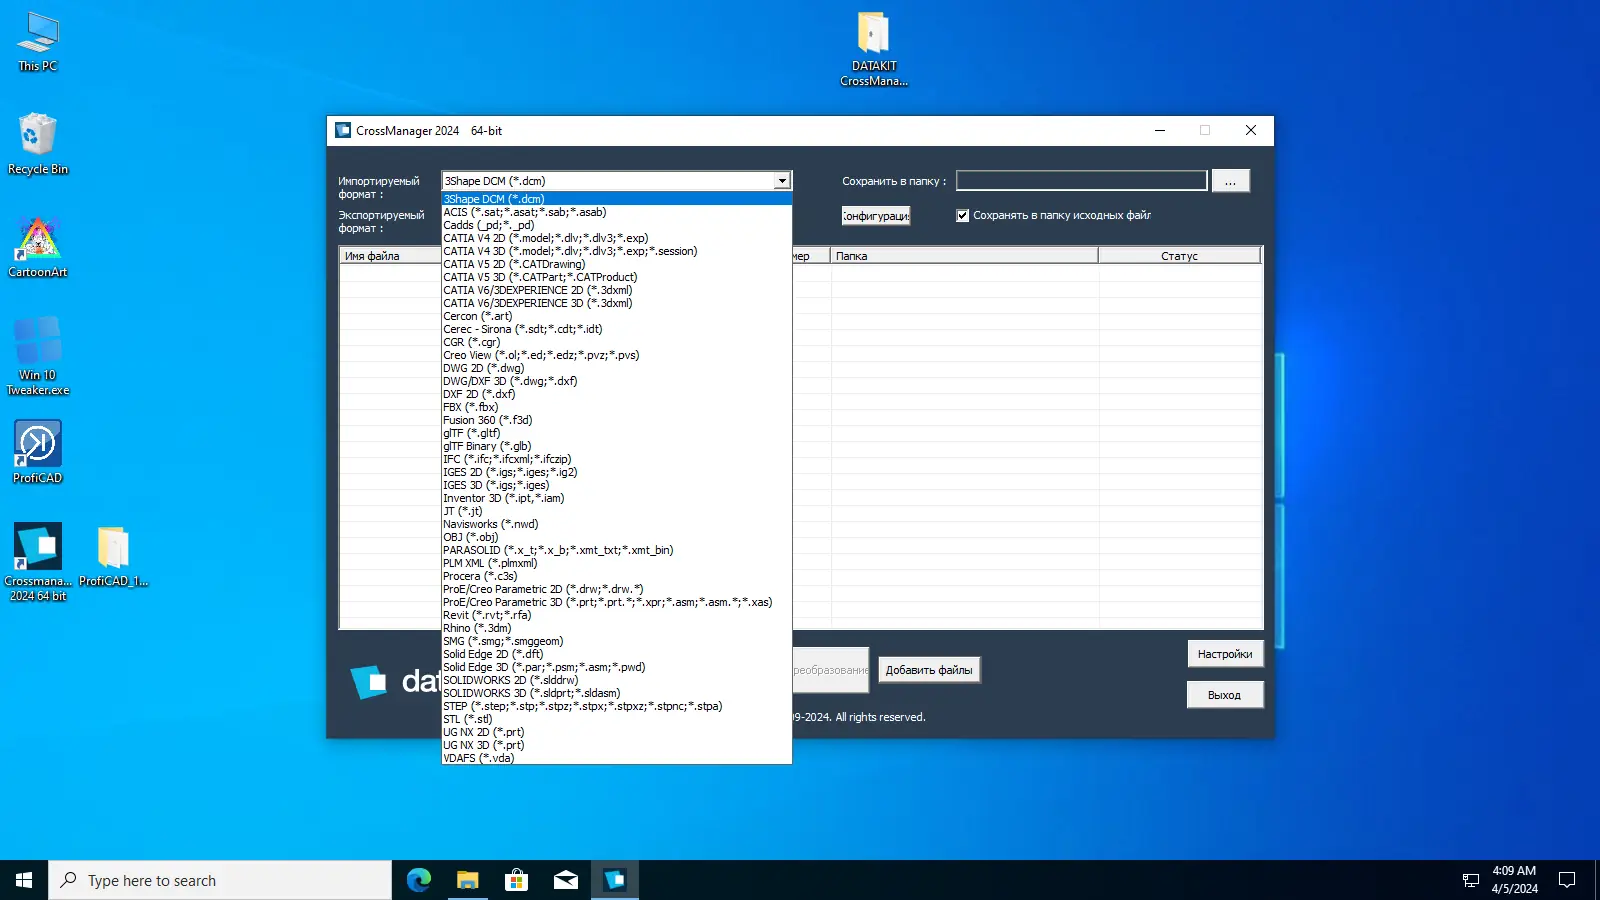Toggle the save to source folder checkbox

pyautogui.click(x=962, y=215)
